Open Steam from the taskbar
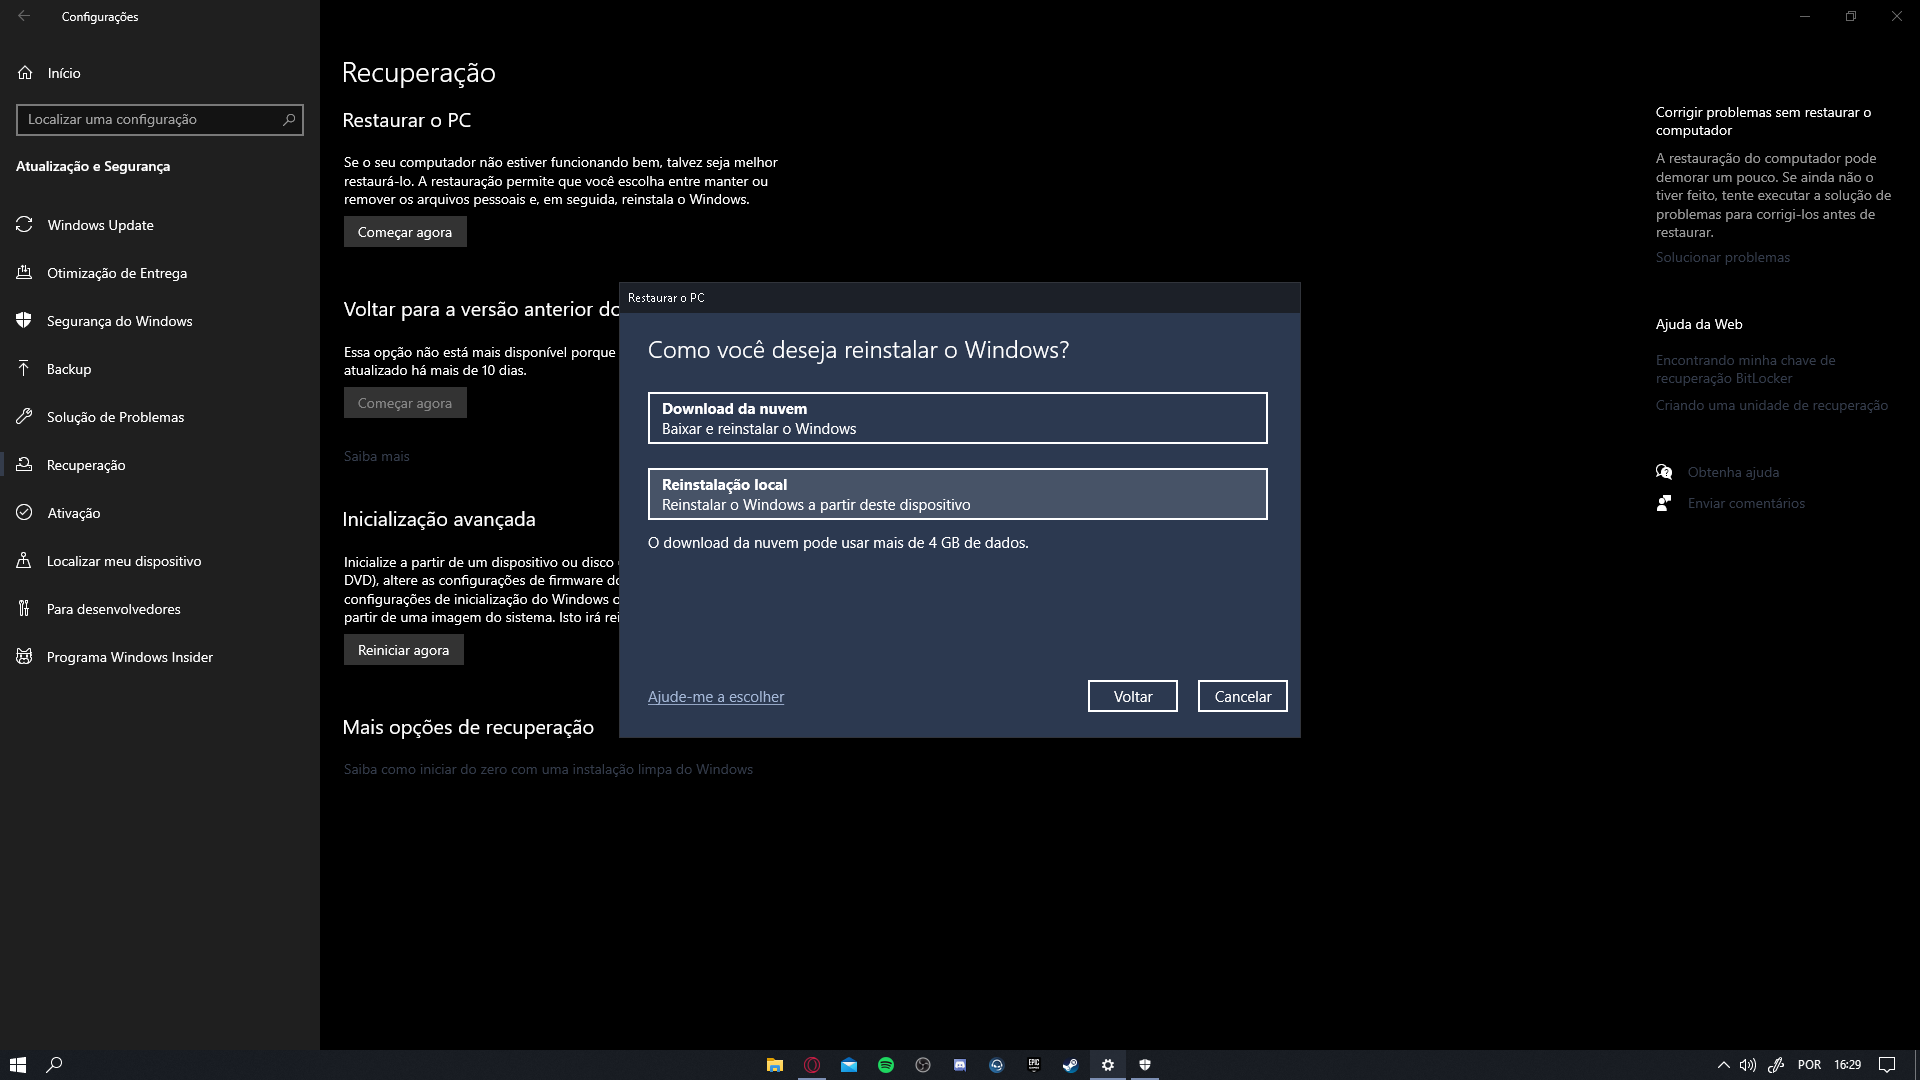This screenshot has width=1920, height=1080. 1071,1065
